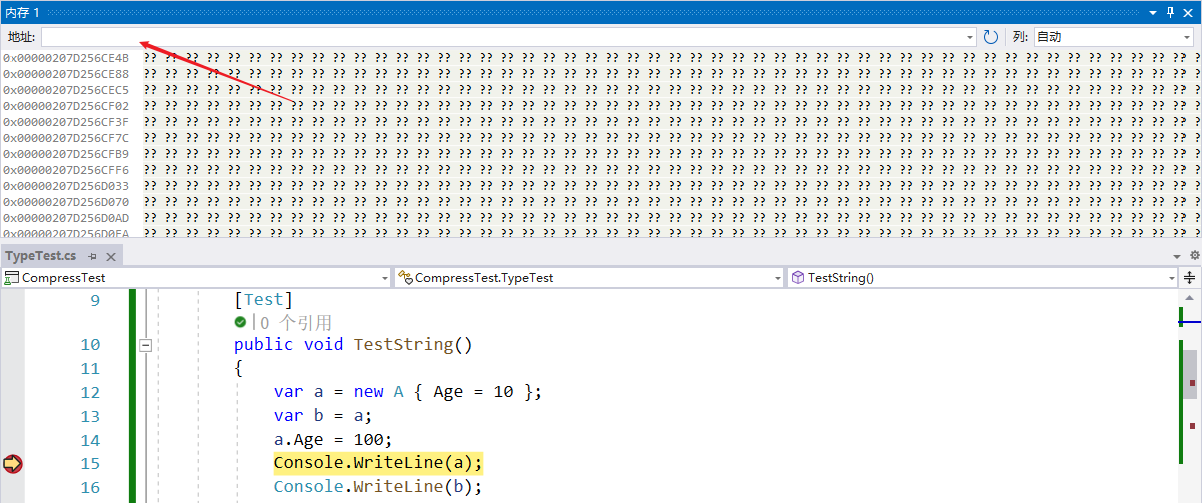Click the 0 个引用 CodeLens link
The width and height of the screenshot is (1202, 503).
(x=296, y=323)
